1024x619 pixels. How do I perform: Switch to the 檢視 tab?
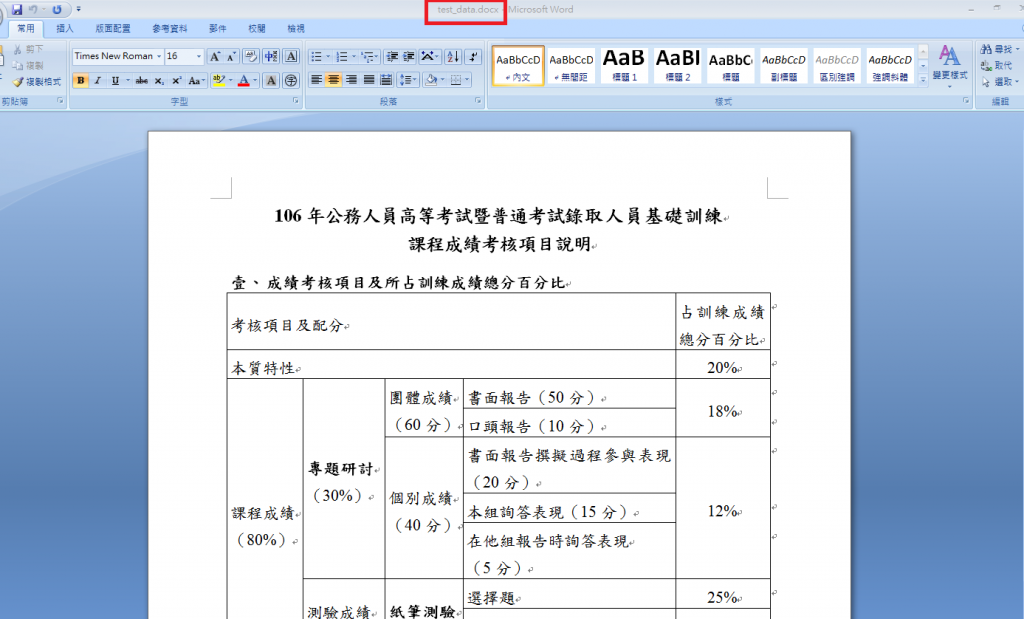(x=296, y=29)
